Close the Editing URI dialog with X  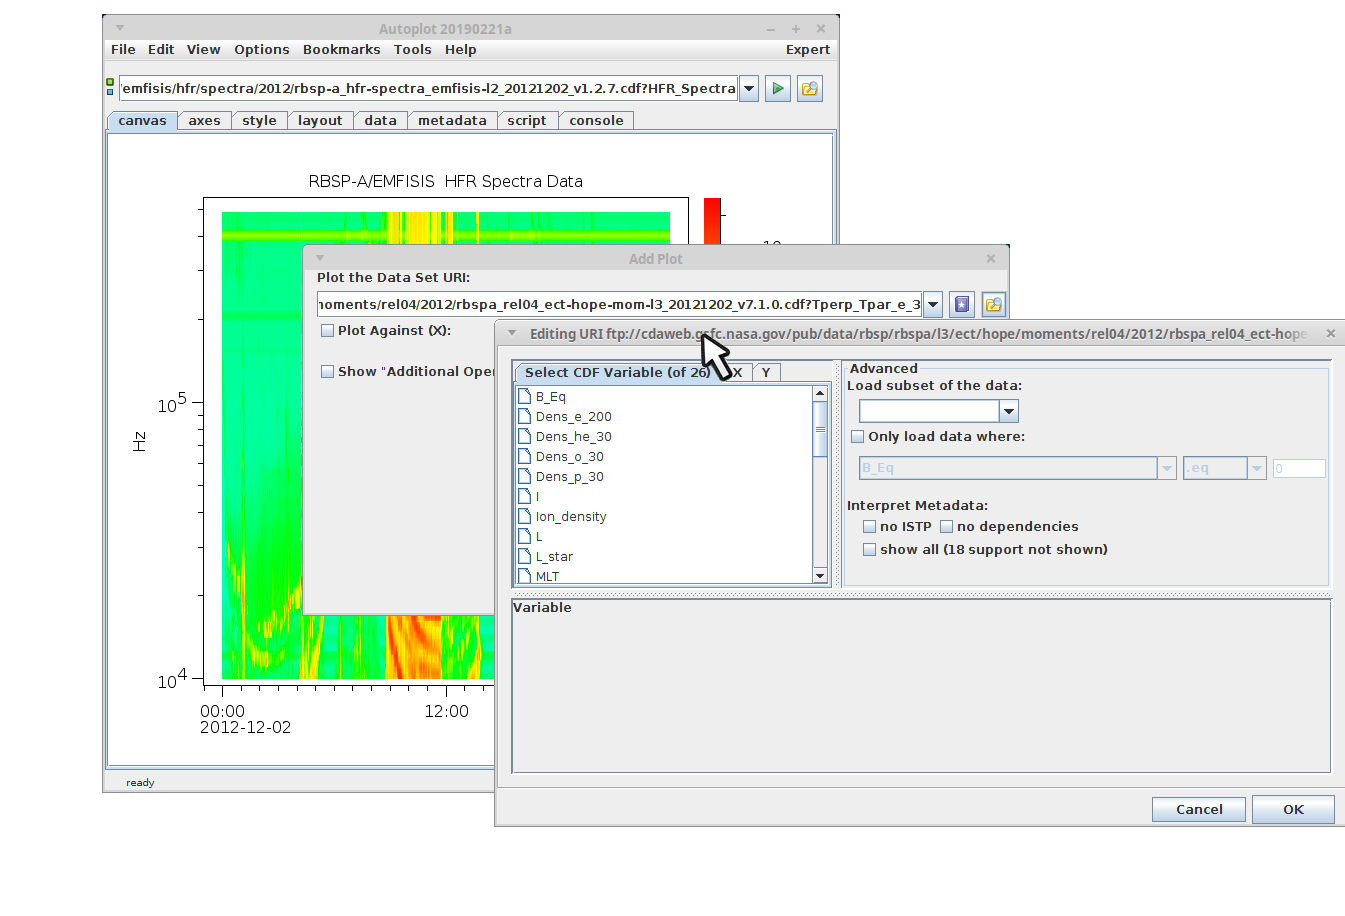click(x=1330, y=334)
